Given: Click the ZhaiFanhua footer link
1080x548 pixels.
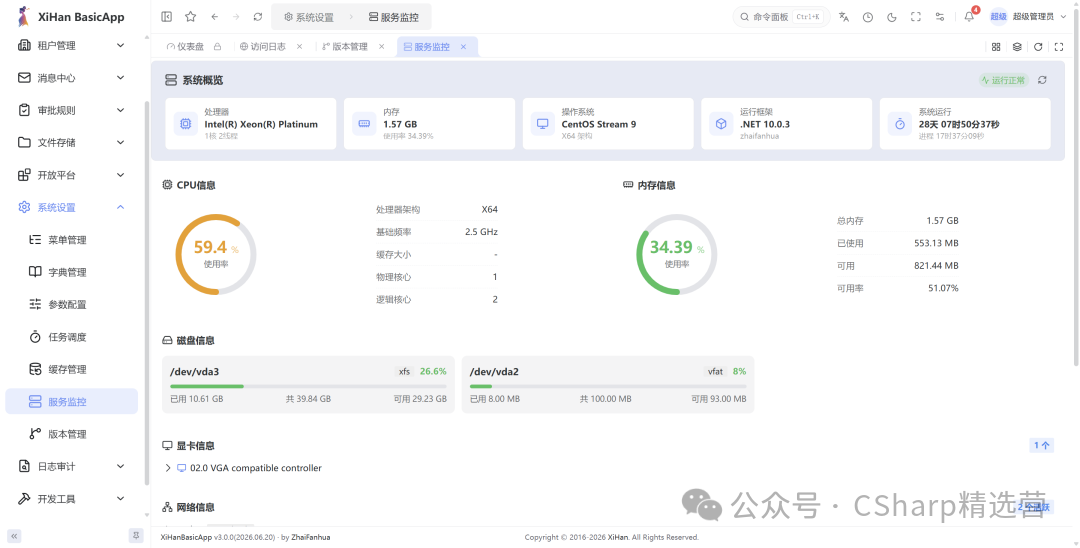Looking at the screenshot, I should click(311, 538).
